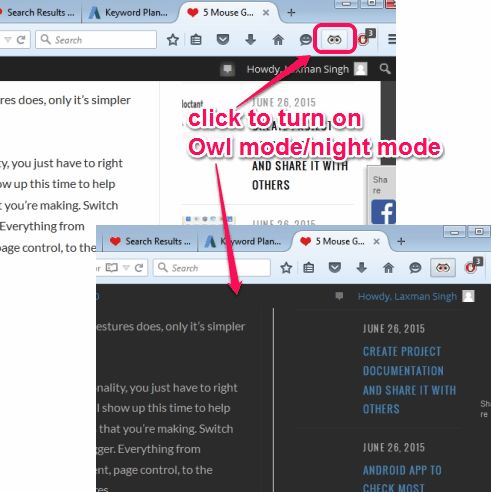This screenshot has height=492, width=491.
Task: Click Search field in bottom window
Action: pos(212,268)
